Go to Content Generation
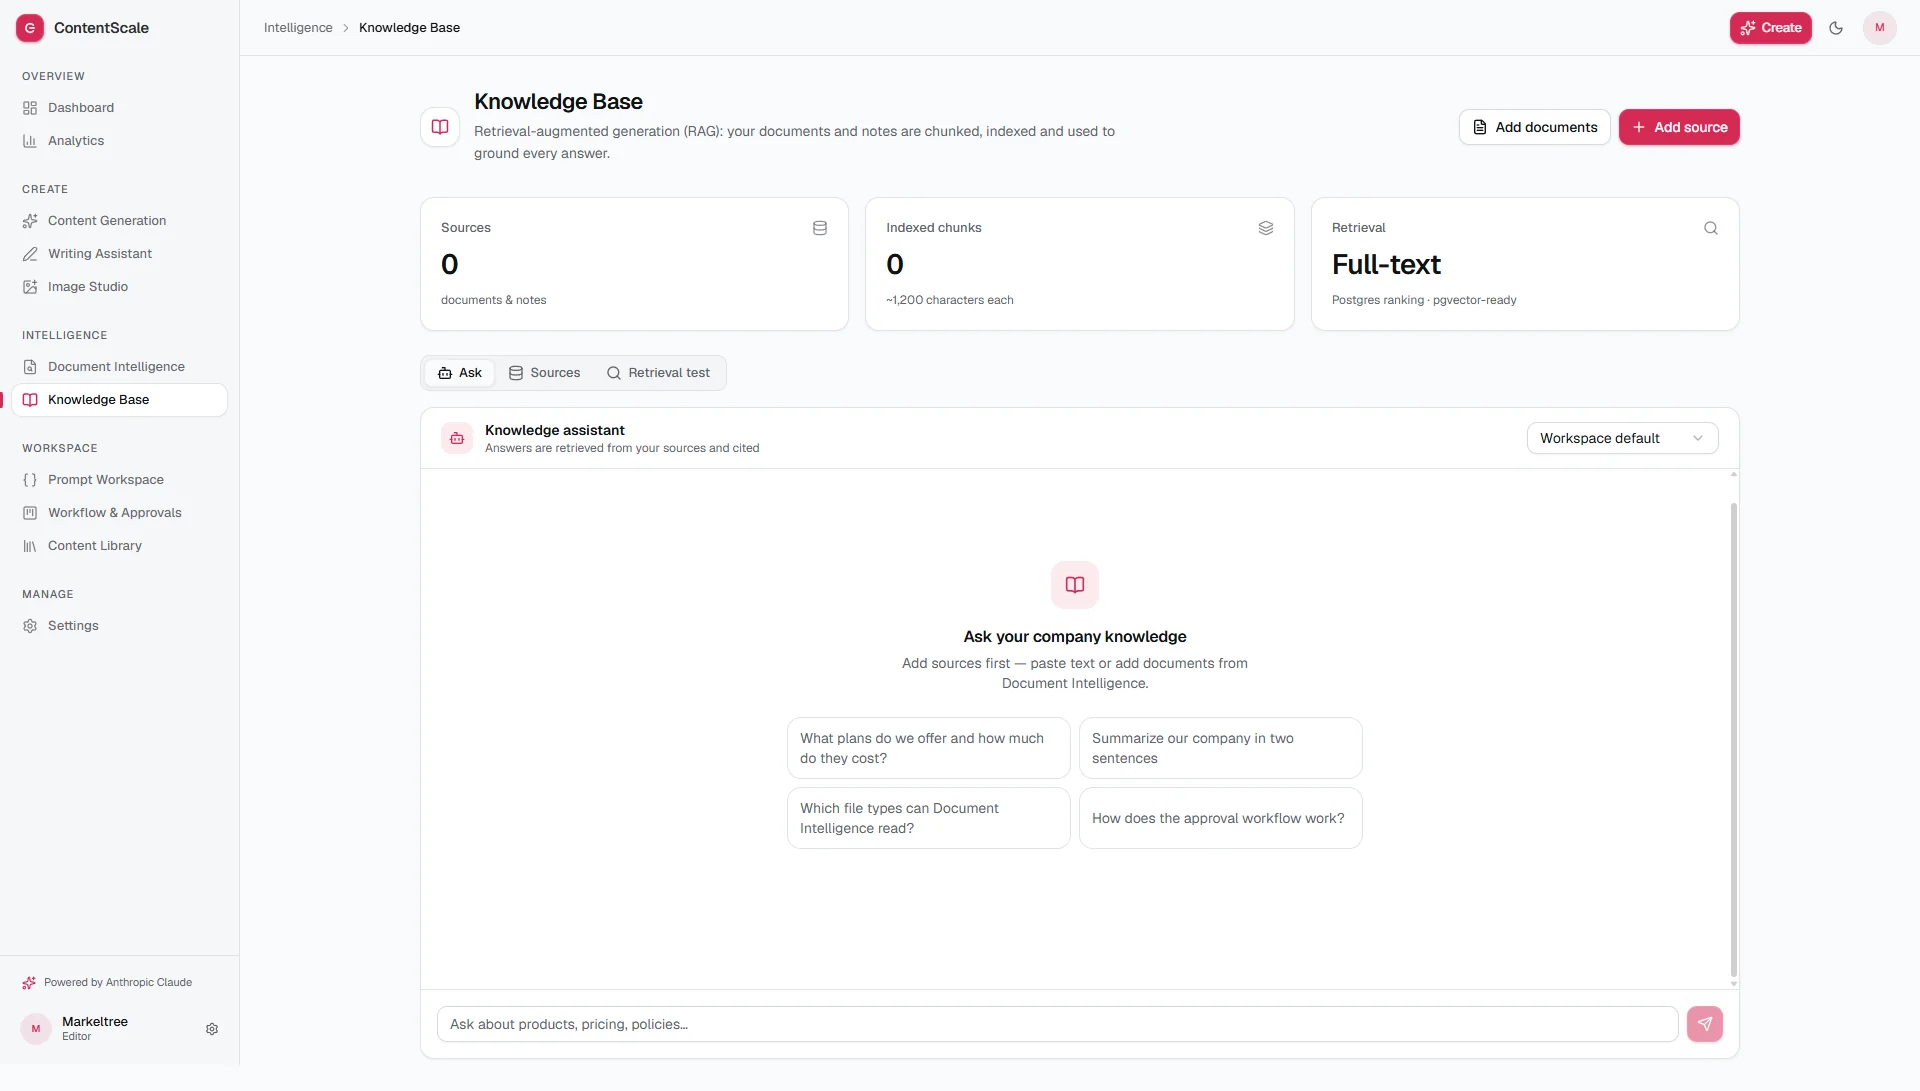The width and height of the screenshot is (1920, 1091). pos(119,221)
